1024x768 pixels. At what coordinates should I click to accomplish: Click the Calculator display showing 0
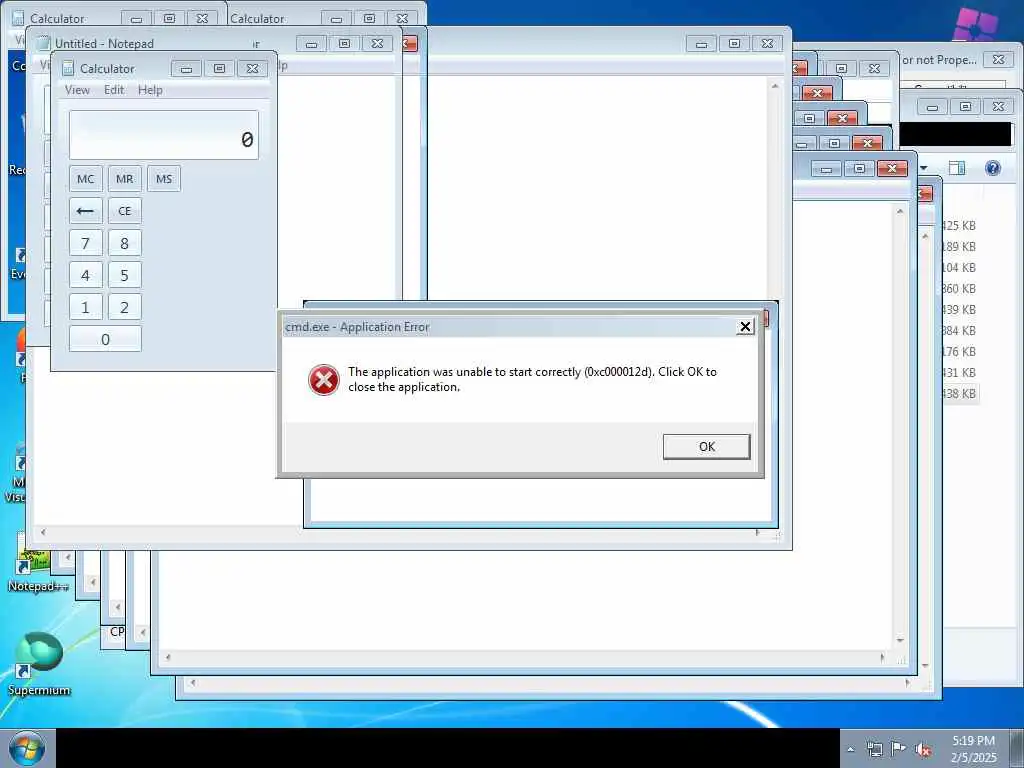click(x=164, y=135)
